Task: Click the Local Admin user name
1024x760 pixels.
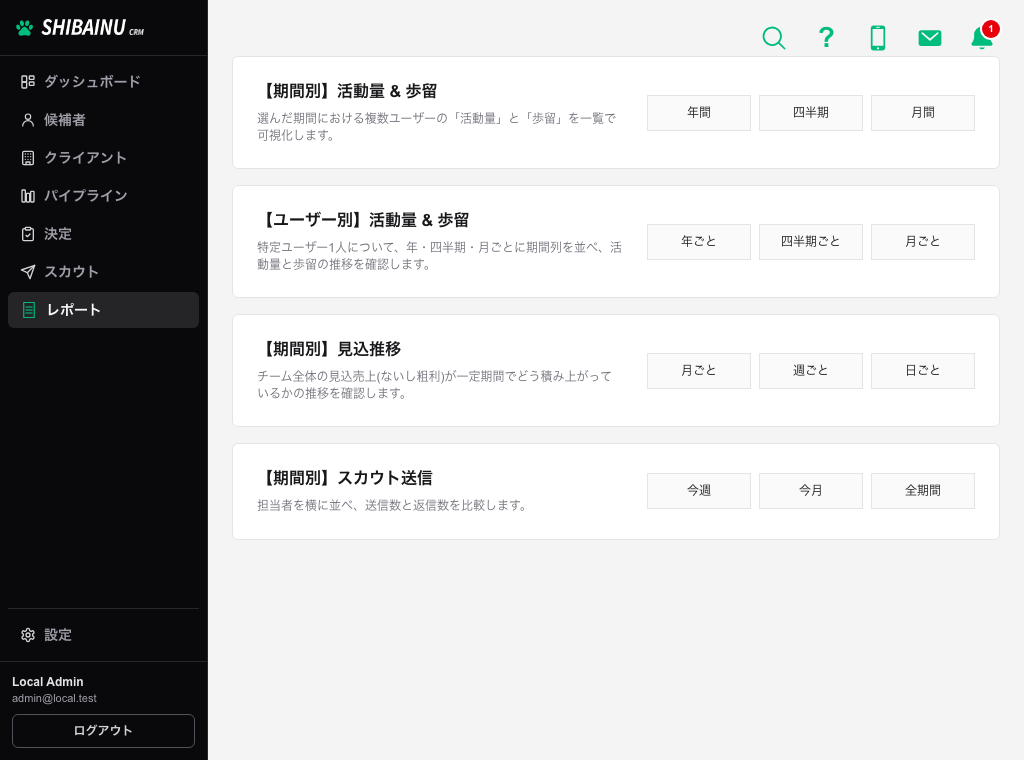Action: pos(48,682)
